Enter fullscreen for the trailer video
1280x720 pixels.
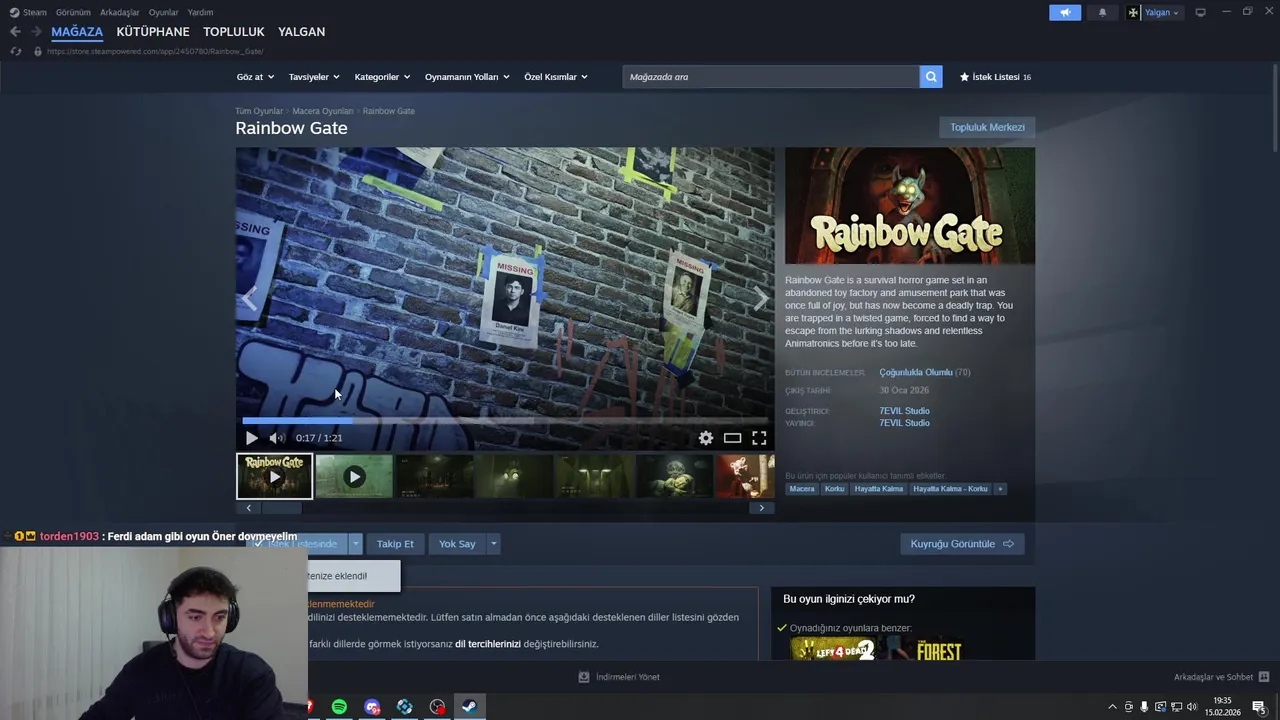pyautogui.click(x=759, y=438)
